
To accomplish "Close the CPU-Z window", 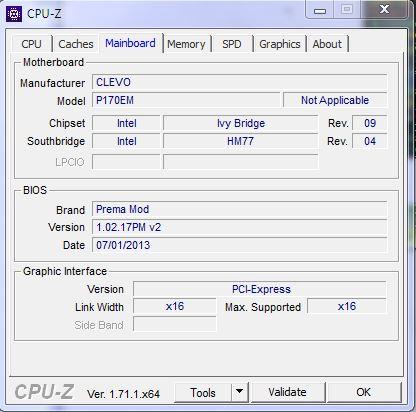I will tap(384, 9).
